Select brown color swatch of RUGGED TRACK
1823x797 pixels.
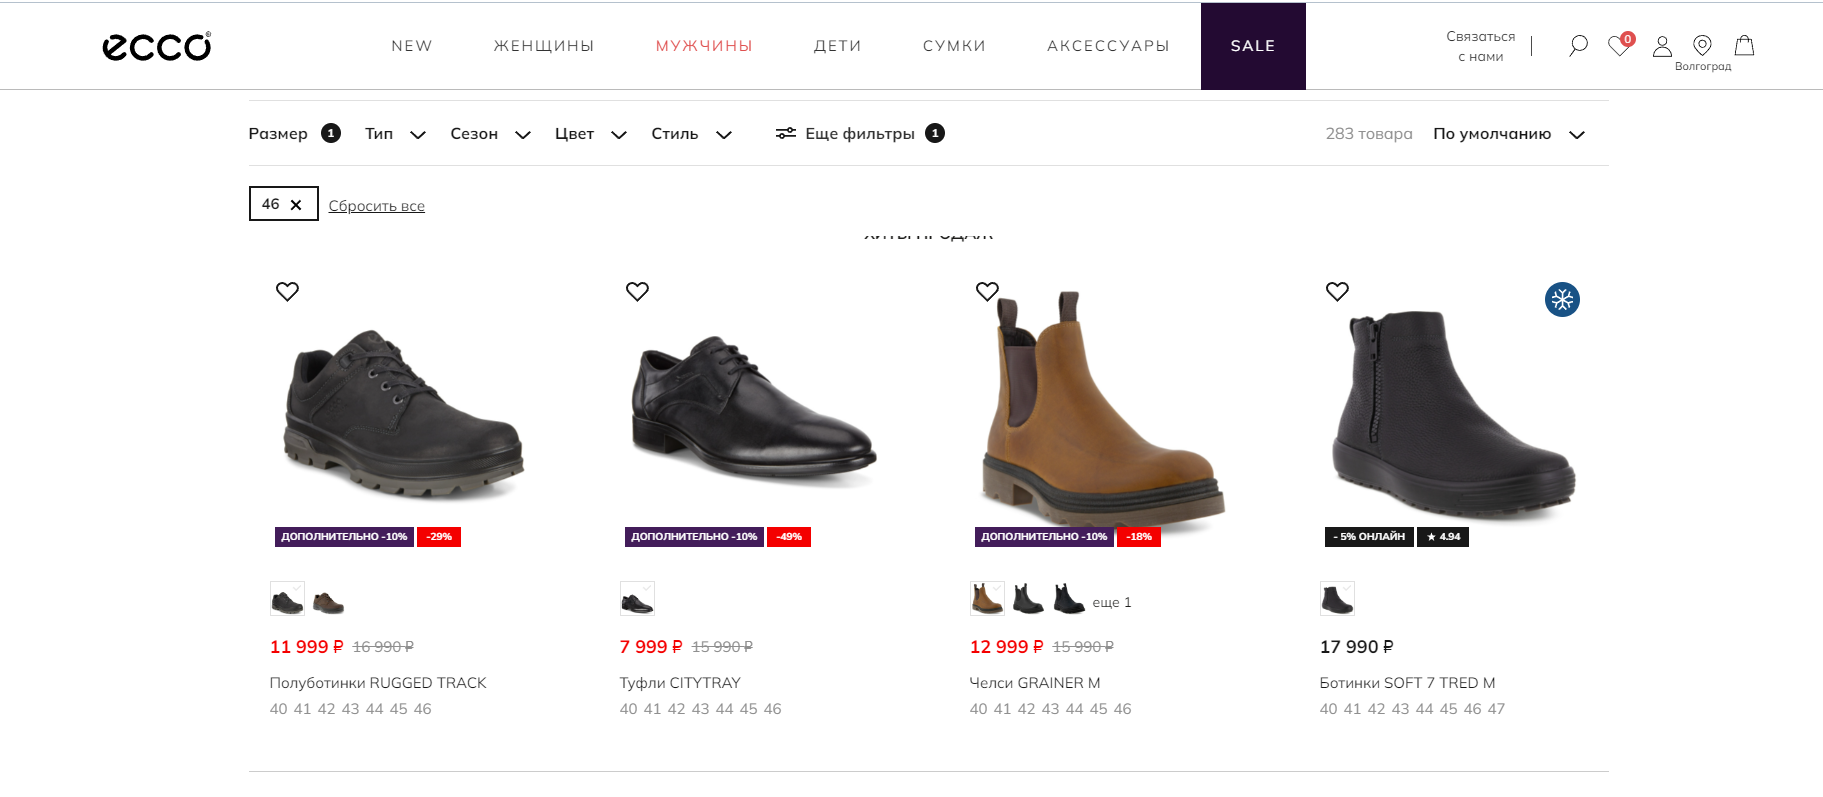click(x=328, y=601)
